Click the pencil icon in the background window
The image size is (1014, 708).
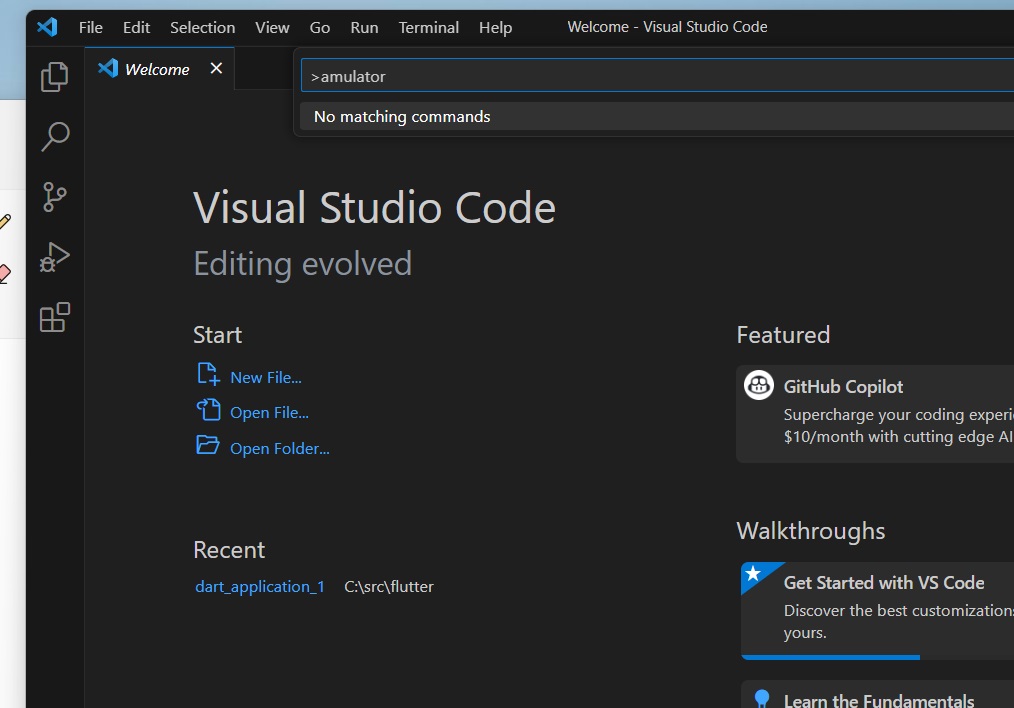[x=5, y=222]
